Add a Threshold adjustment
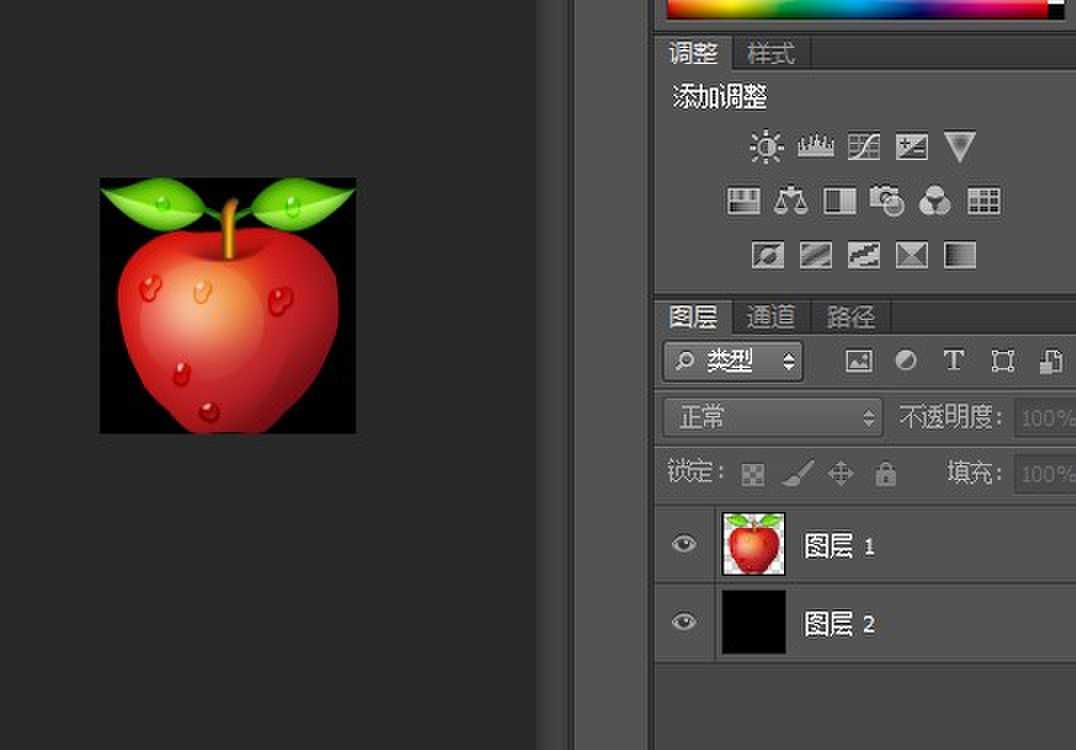The width and height of the screenshot is (1076, 750). click(863, 255)
